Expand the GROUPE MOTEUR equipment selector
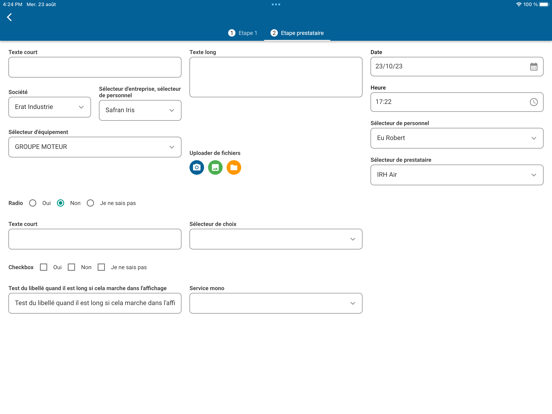 coord(95,147)
